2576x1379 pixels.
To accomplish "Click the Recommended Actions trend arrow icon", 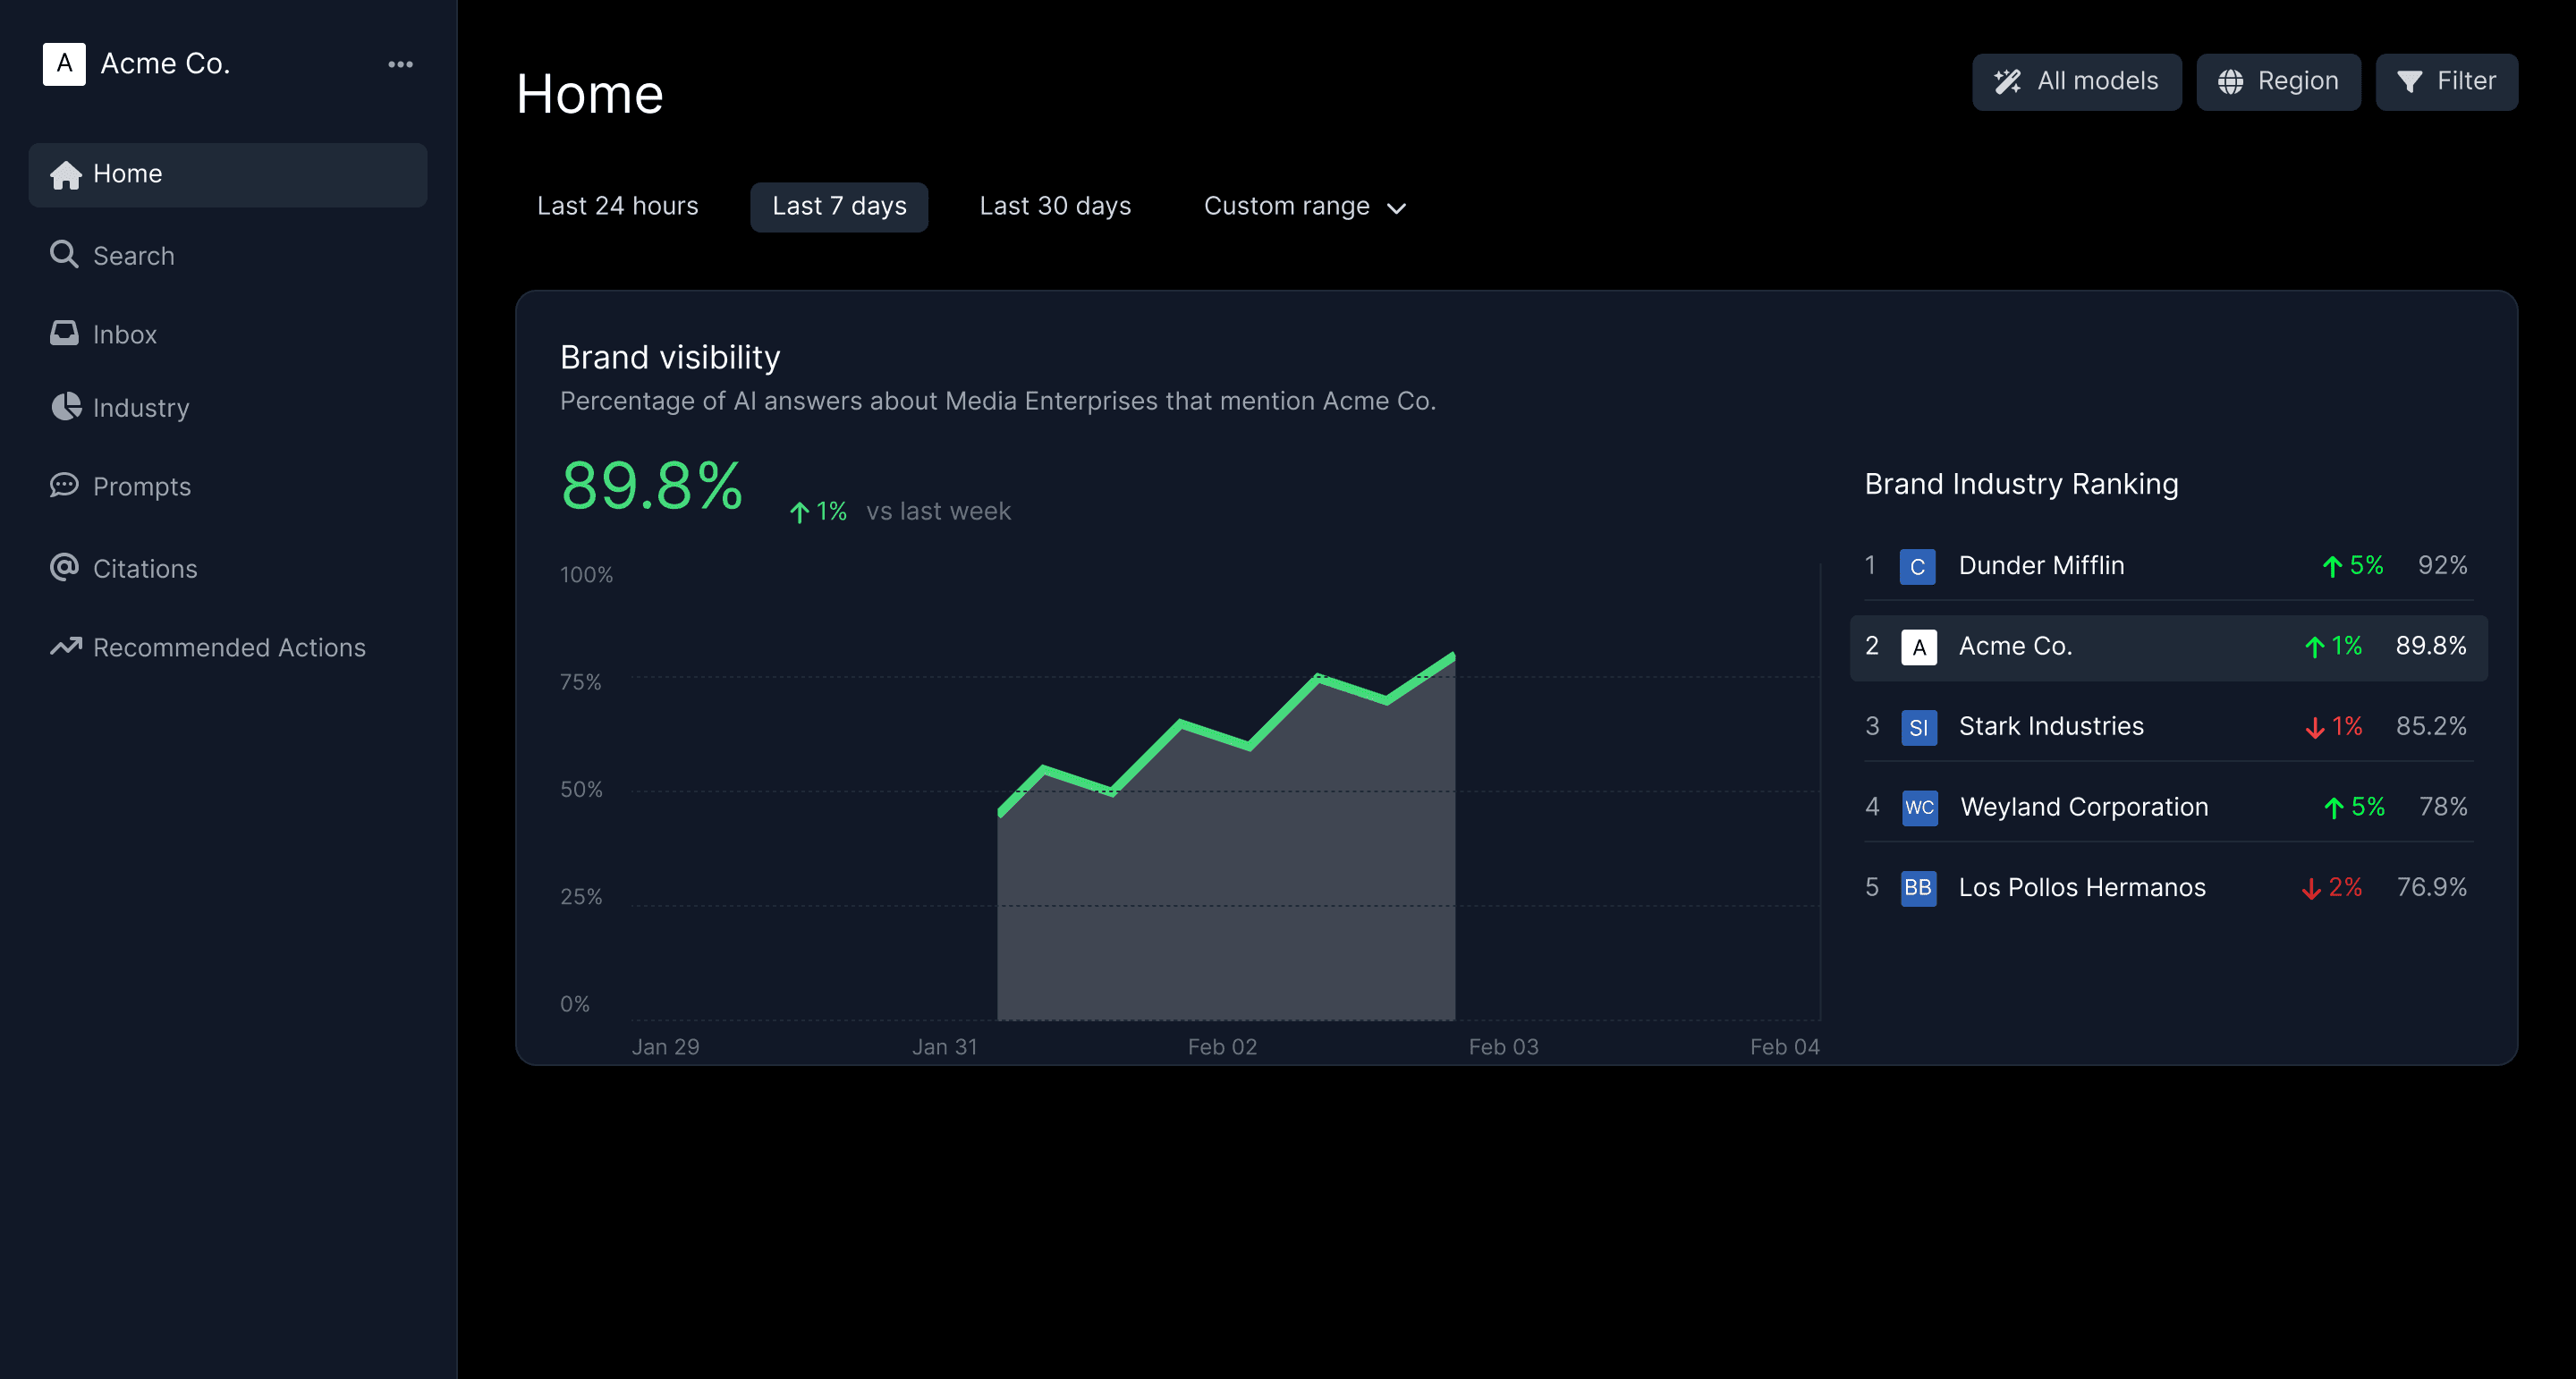I will click(x=66, y=646).
